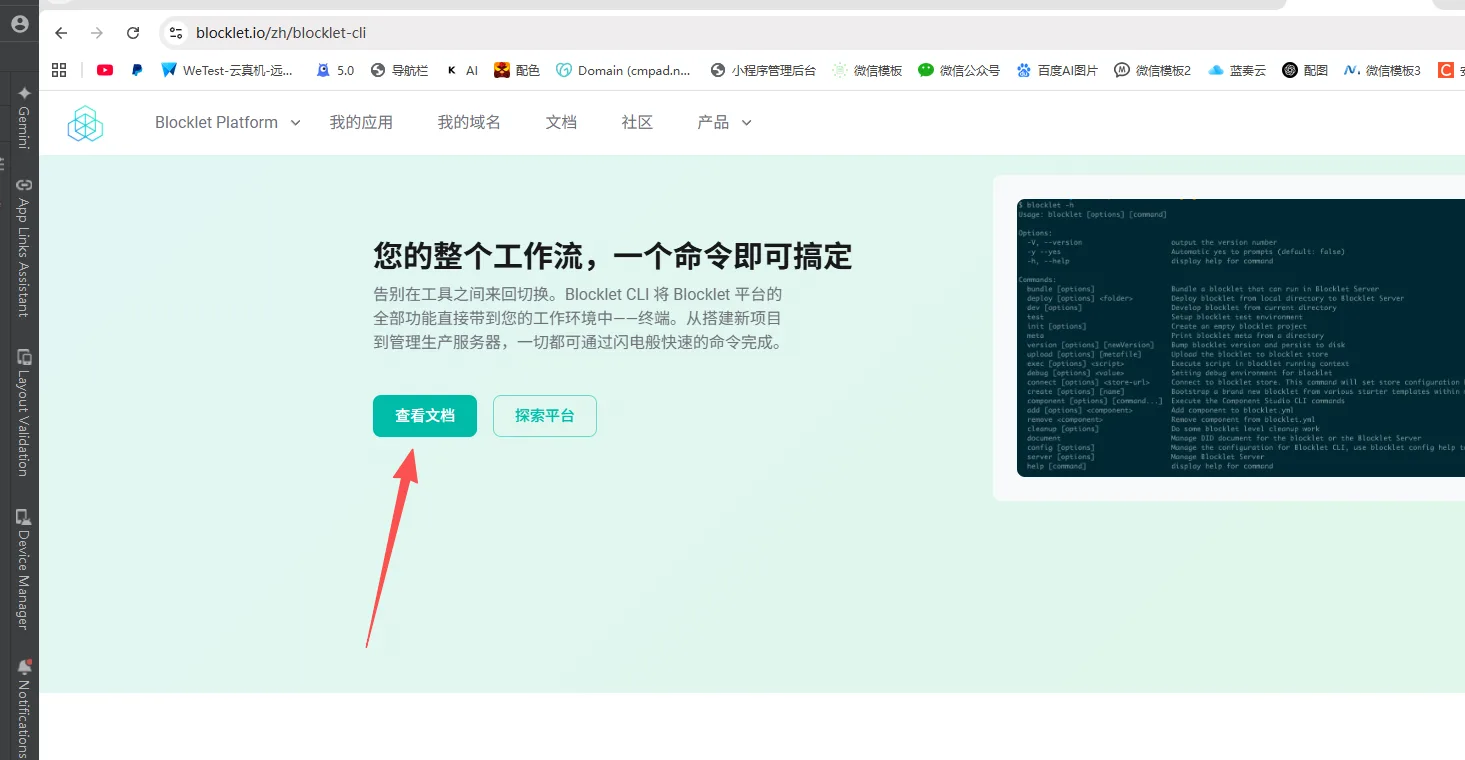Open the 配图 bookmark
Screen dimensions: 1465x760
point(1306,70)
